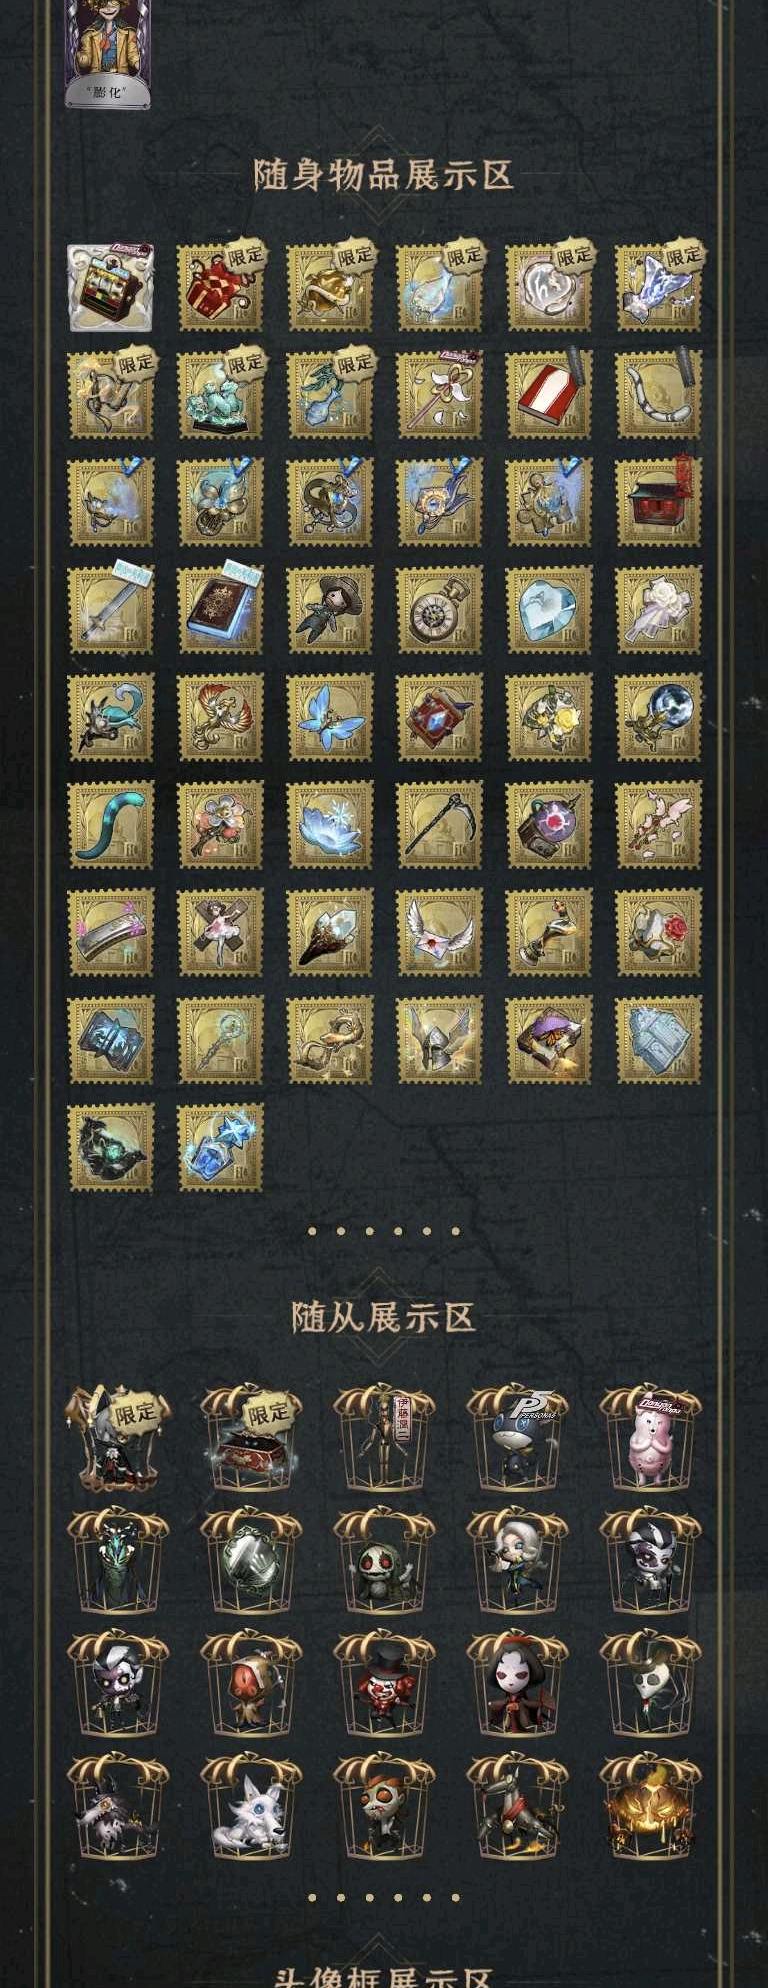Choose the pocket watch accessory stamp

(439, 610)
